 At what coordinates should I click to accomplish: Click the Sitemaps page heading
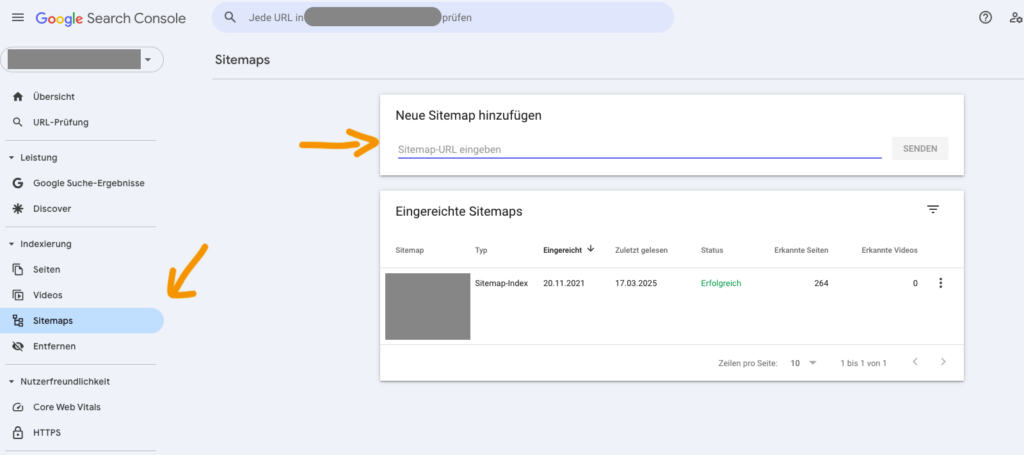click(x=242, y=60)
